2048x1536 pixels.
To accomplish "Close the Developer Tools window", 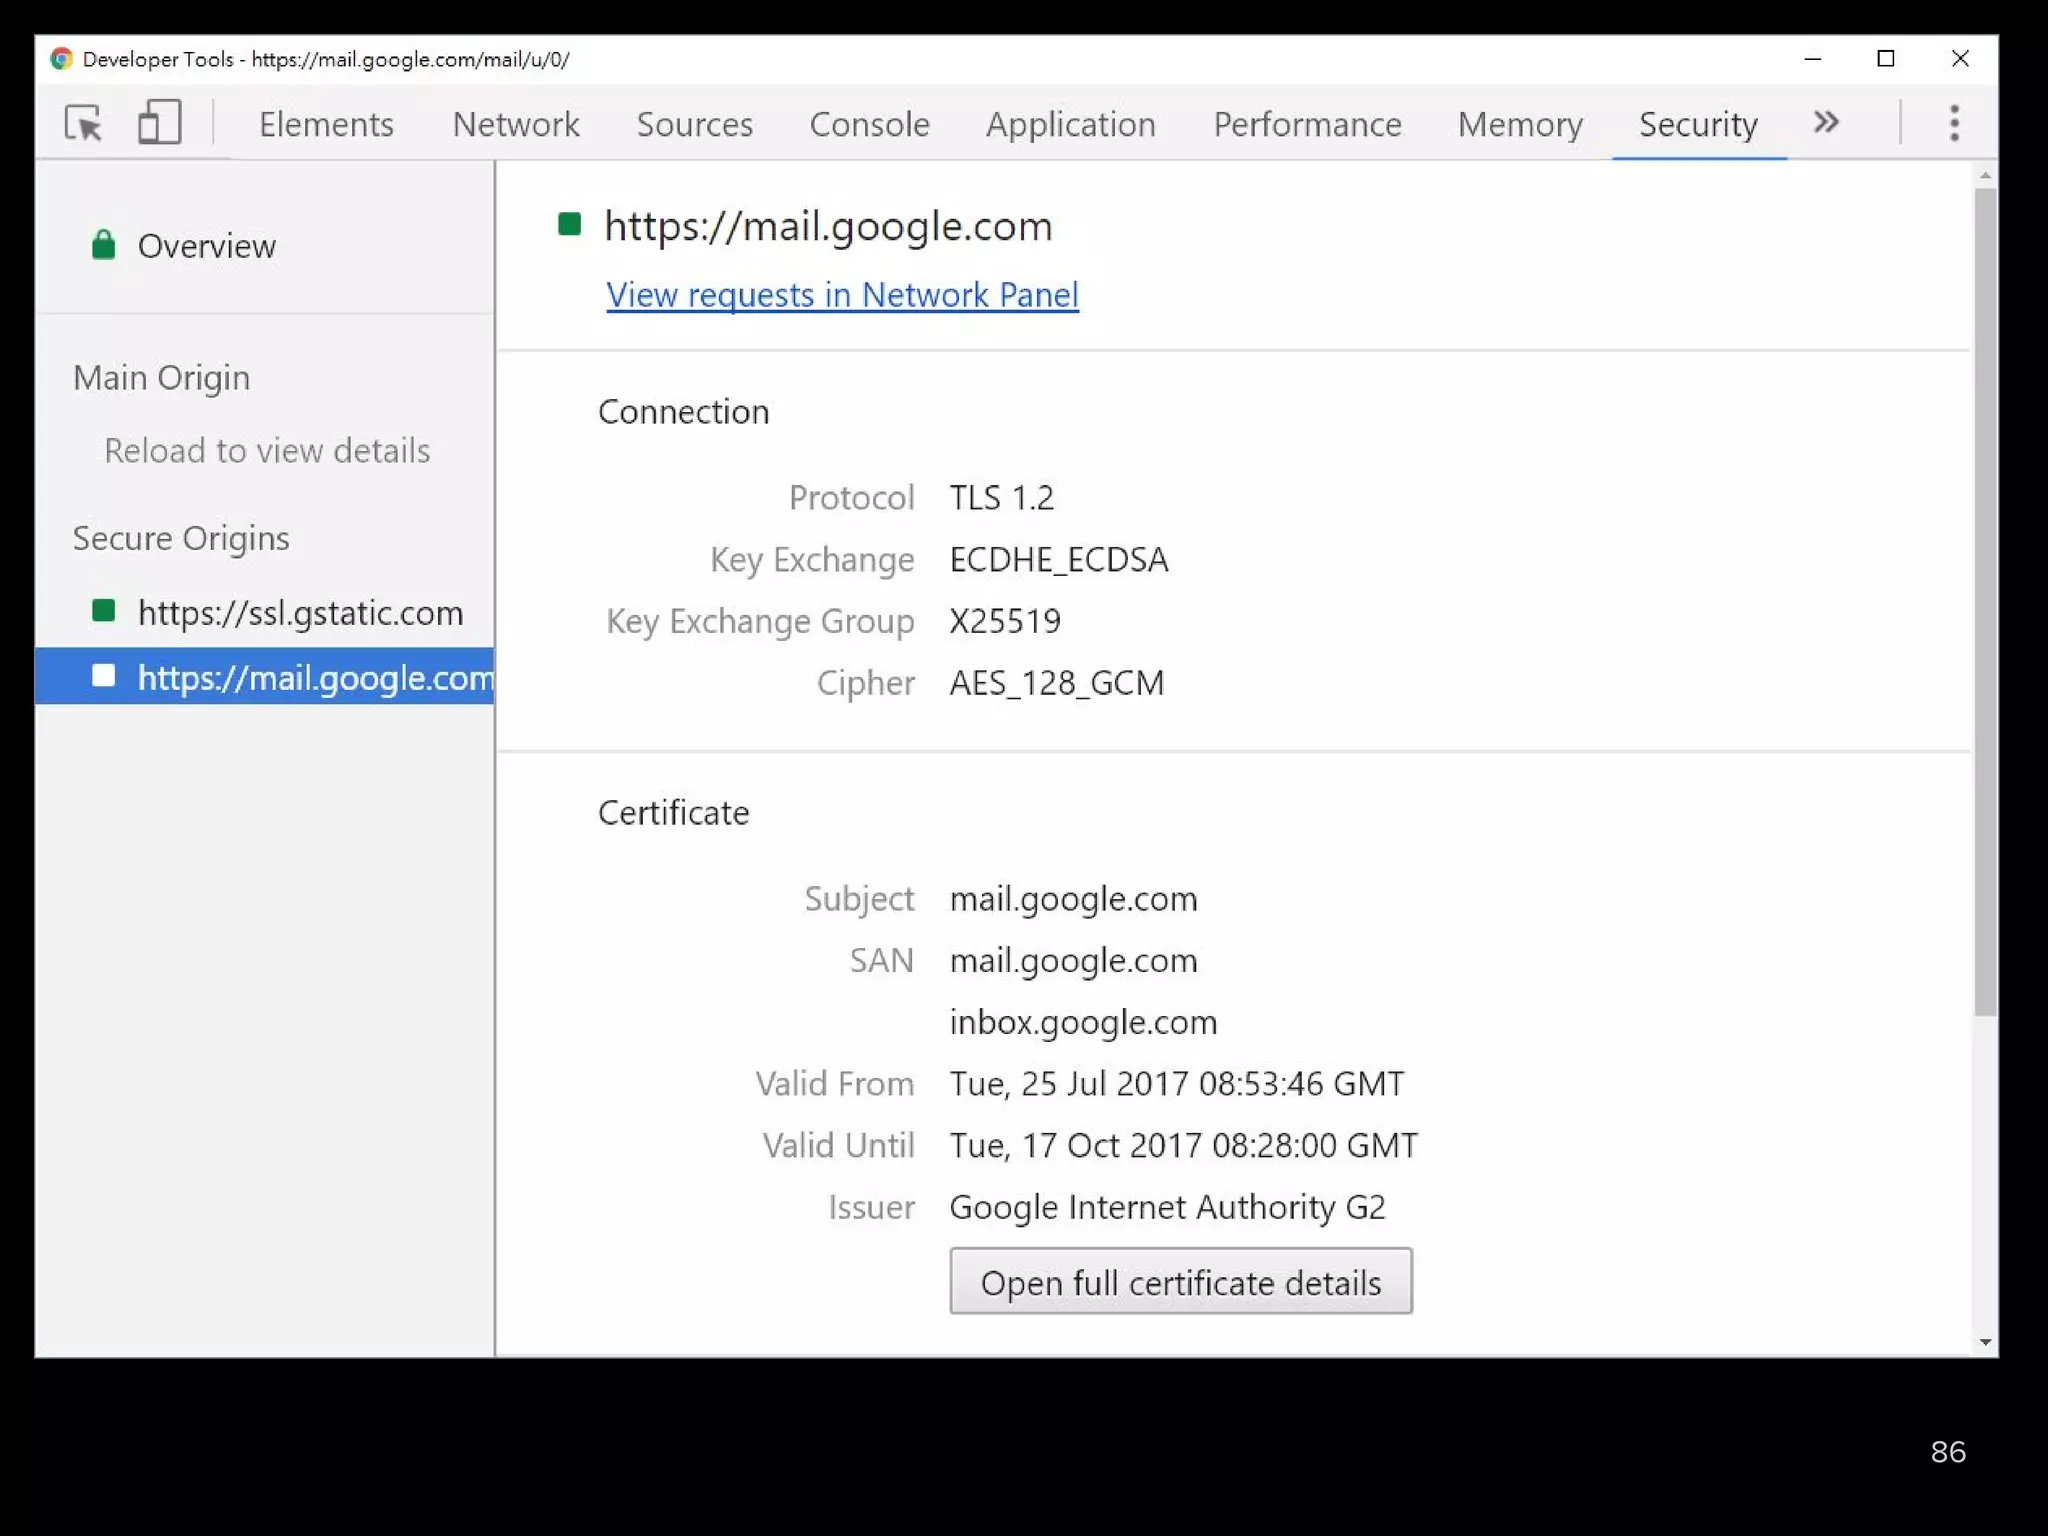I will click(1959, 59).
